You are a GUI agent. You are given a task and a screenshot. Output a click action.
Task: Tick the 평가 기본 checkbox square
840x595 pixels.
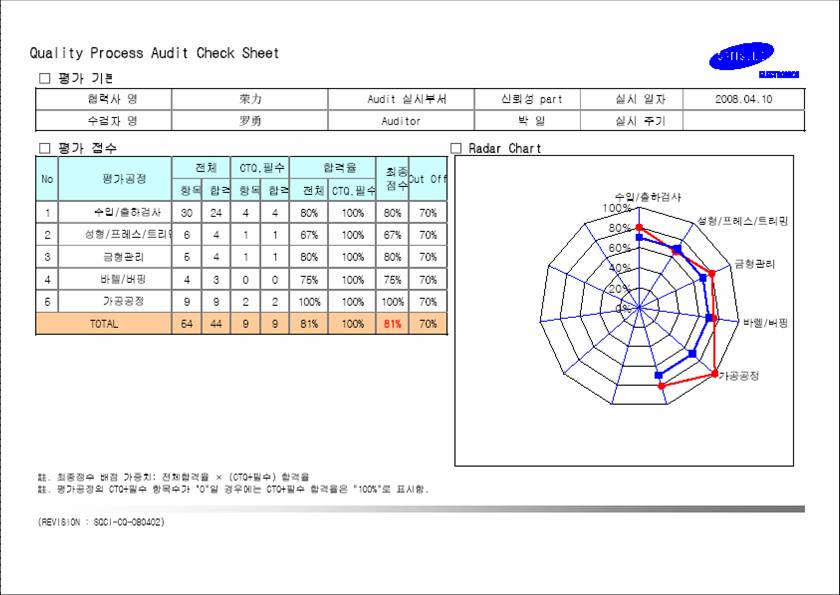pyautogui.click(x=44, y=78)
